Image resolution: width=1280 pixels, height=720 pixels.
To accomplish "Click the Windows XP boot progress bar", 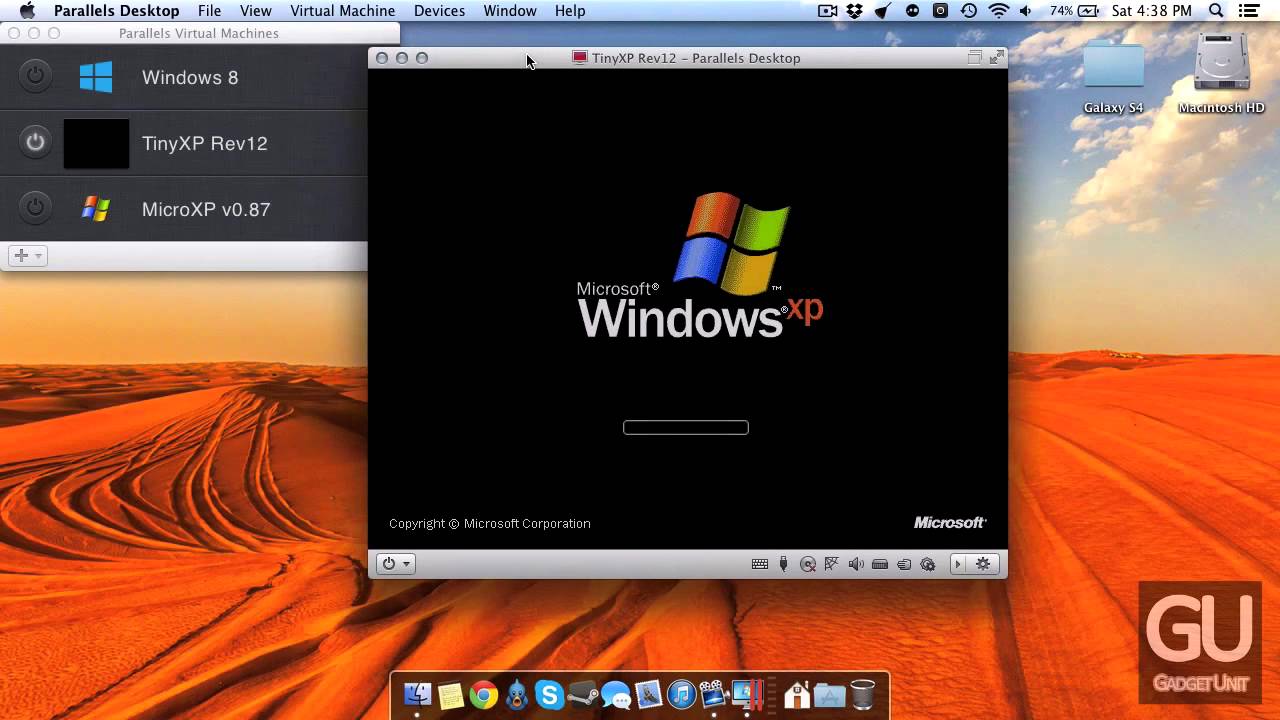I will 686,427.
